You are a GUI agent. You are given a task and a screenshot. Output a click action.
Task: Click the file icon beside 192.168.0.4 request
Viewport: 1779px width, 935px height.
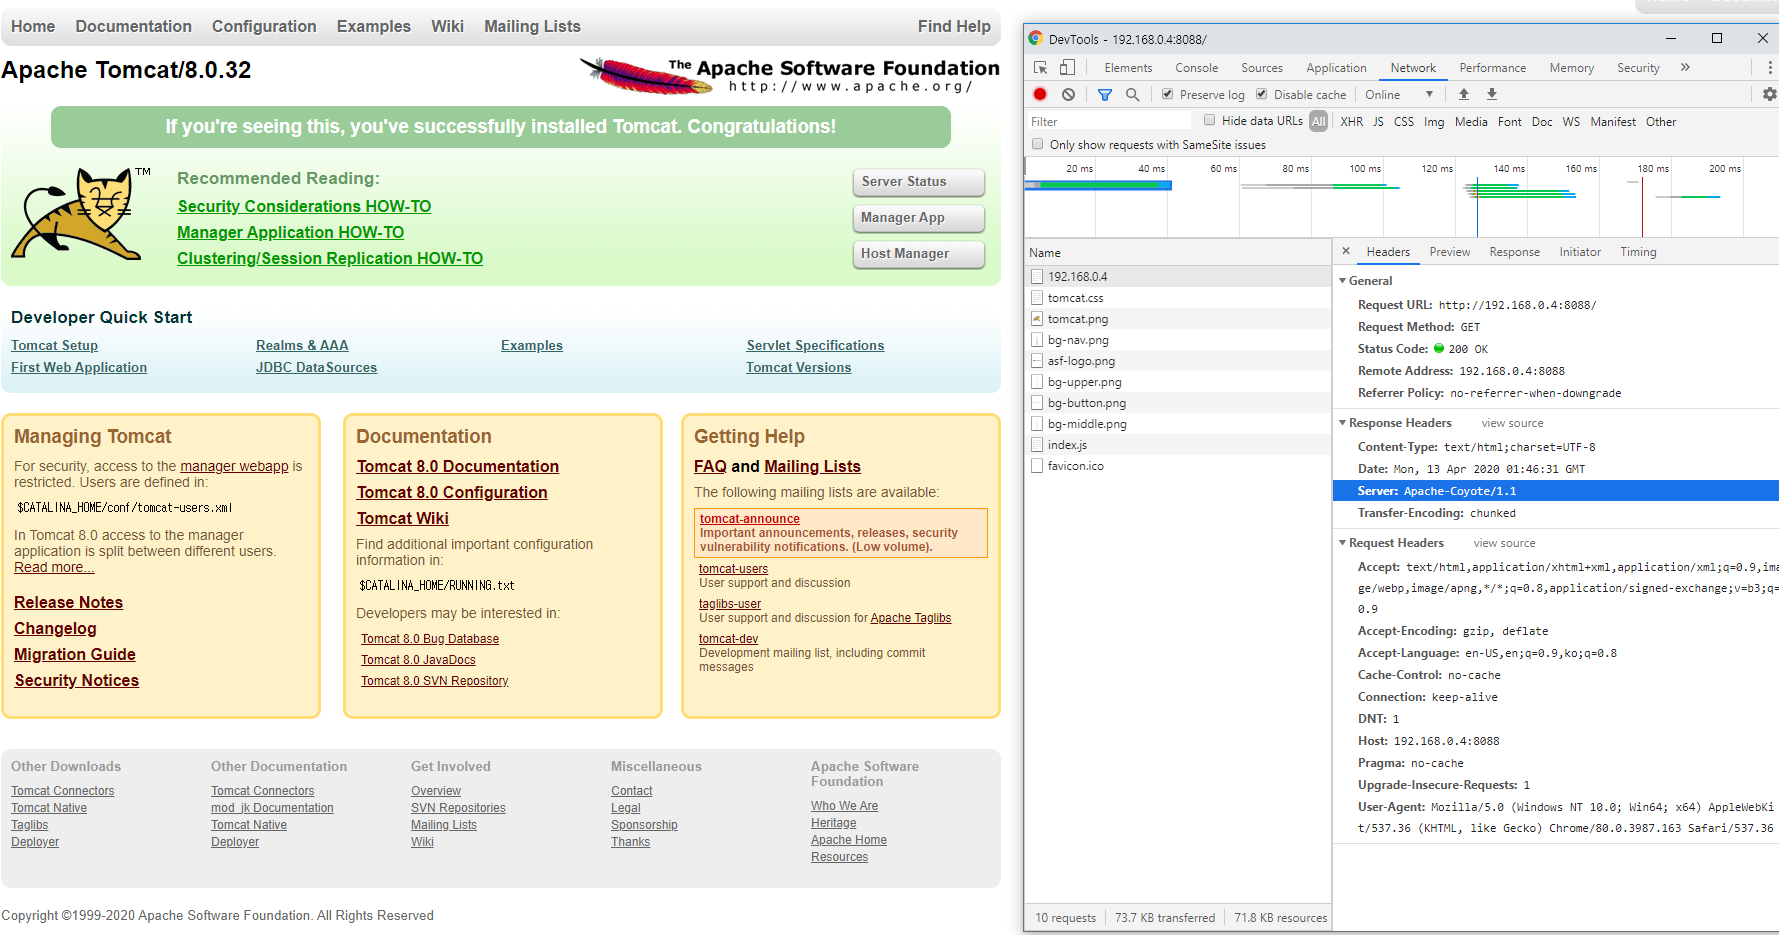point(1037,277)
